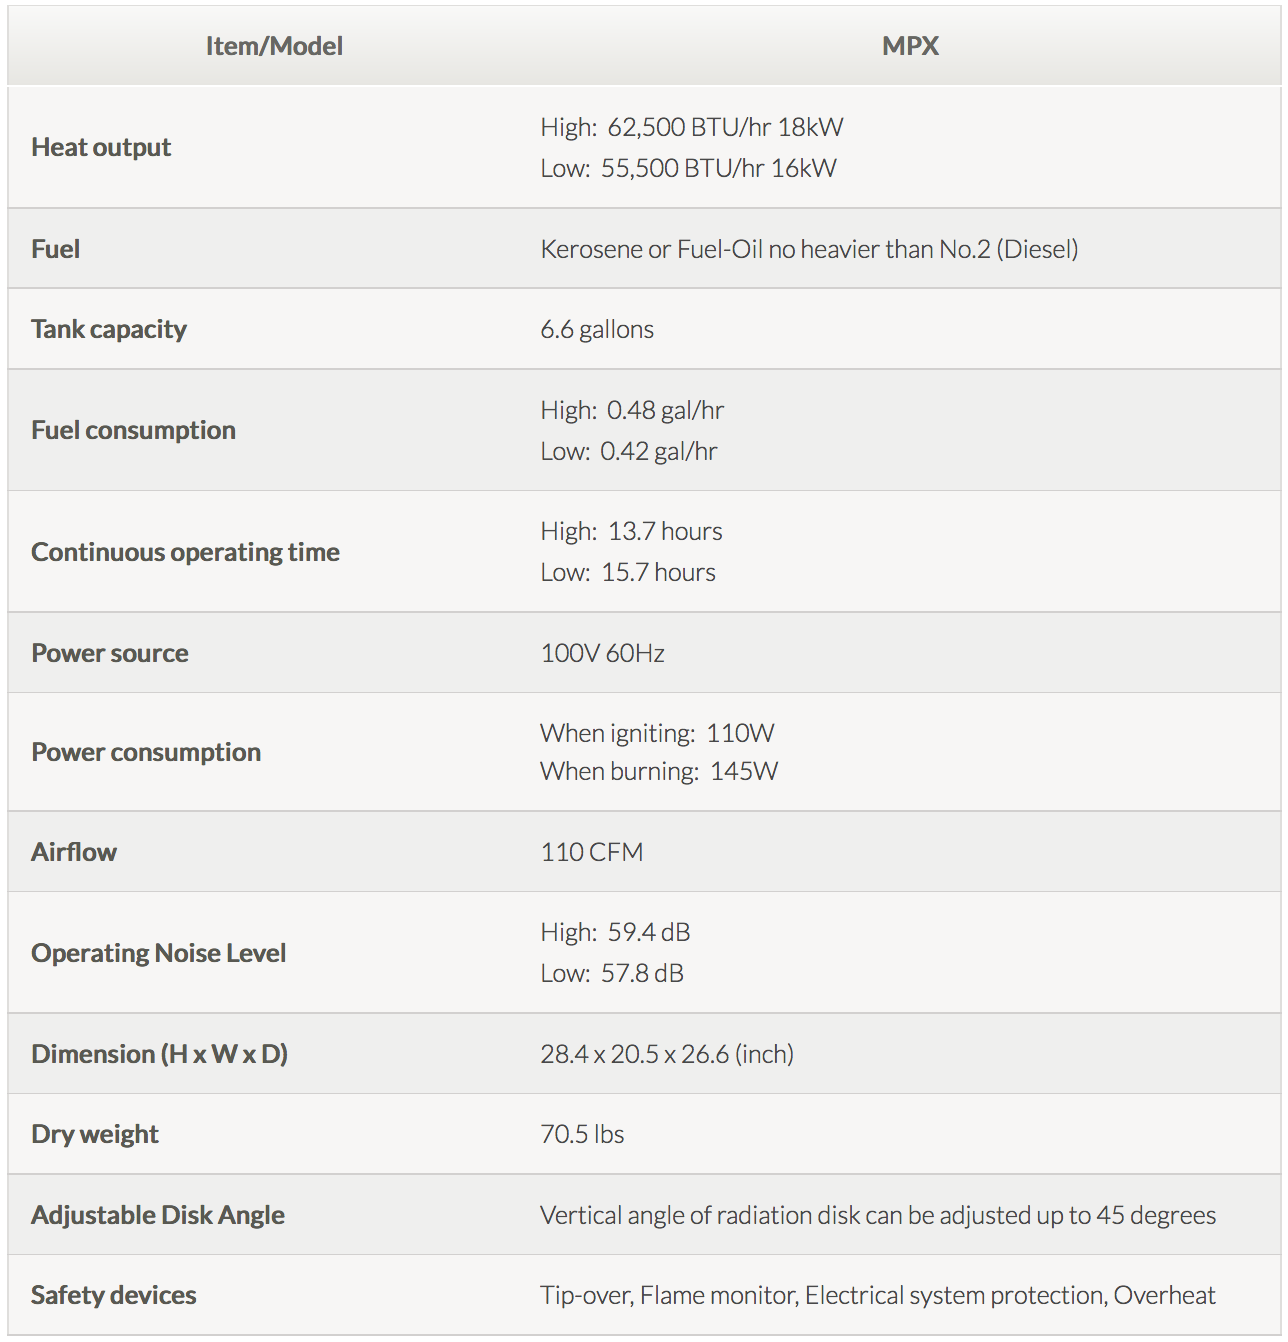Click the 70.5 lbs dry weight value
The width and height of the screenshot is (1288, 1342).
pyautogui.click(x=582, y=1134)
